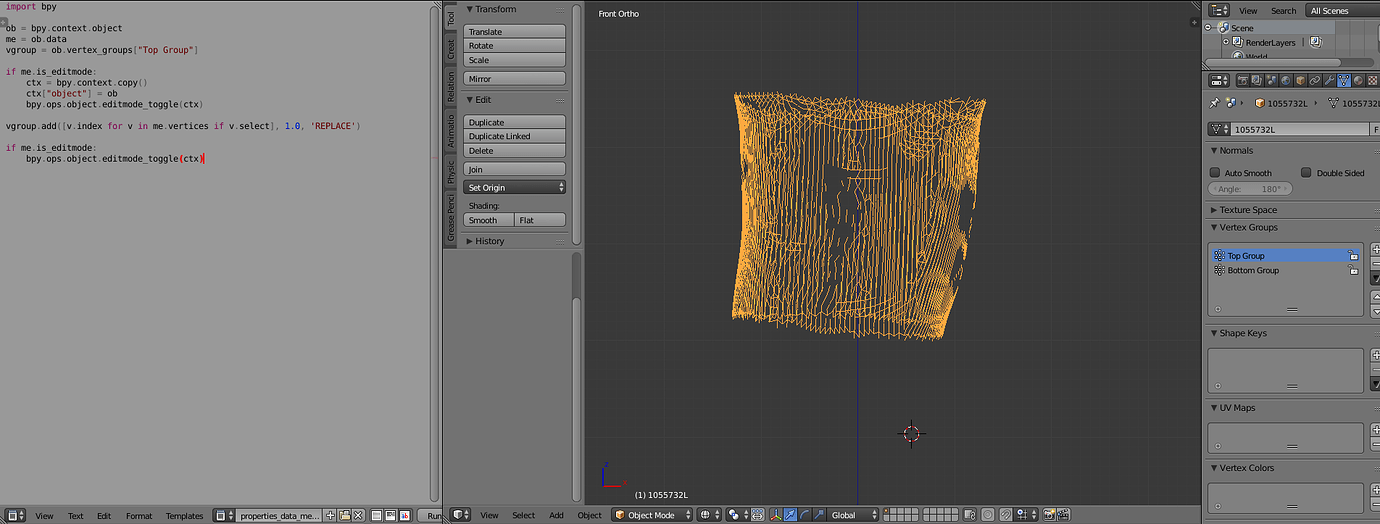This screenshot has height=524, width=1380.
Task: Open Templates menu in text editor
Action: 184,516
